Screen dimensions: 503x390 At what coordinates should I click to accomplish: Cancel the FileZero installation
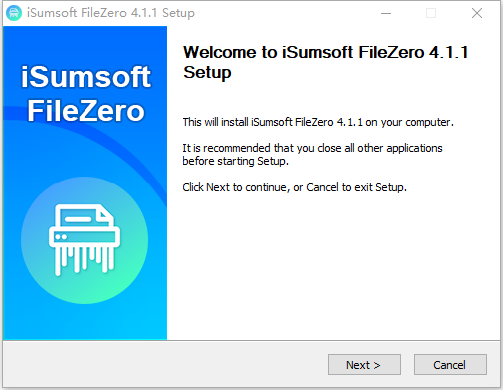(x=450, y=365)
